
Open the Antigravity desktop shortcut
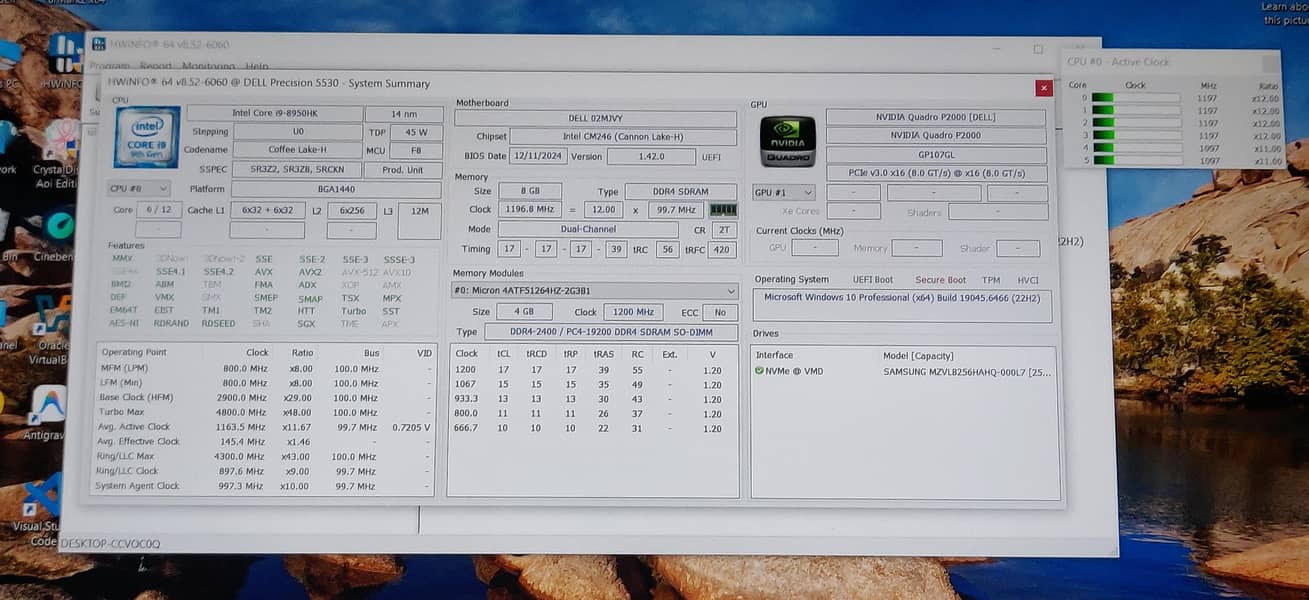pyautogui.click(x=48, y=412)
